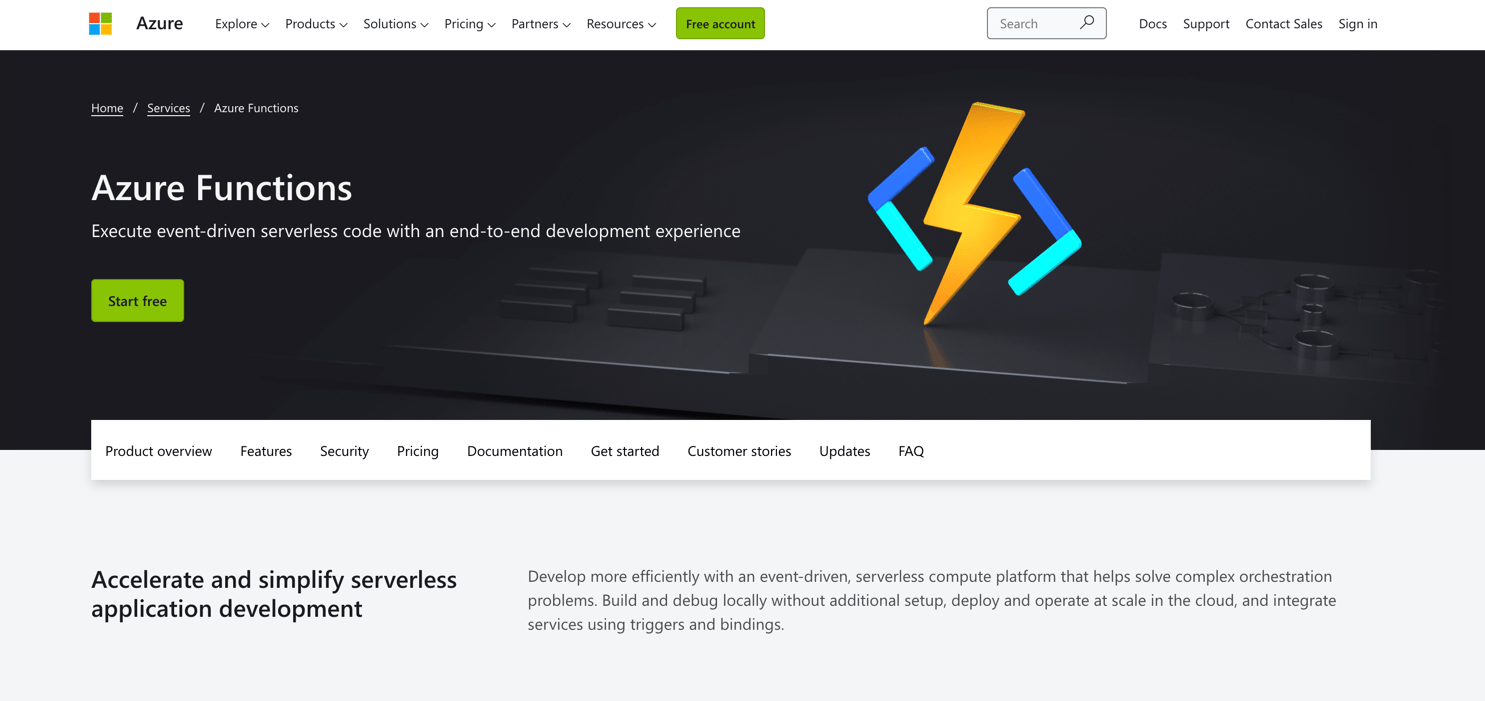Open the Products menu

[x=315, y=23]
